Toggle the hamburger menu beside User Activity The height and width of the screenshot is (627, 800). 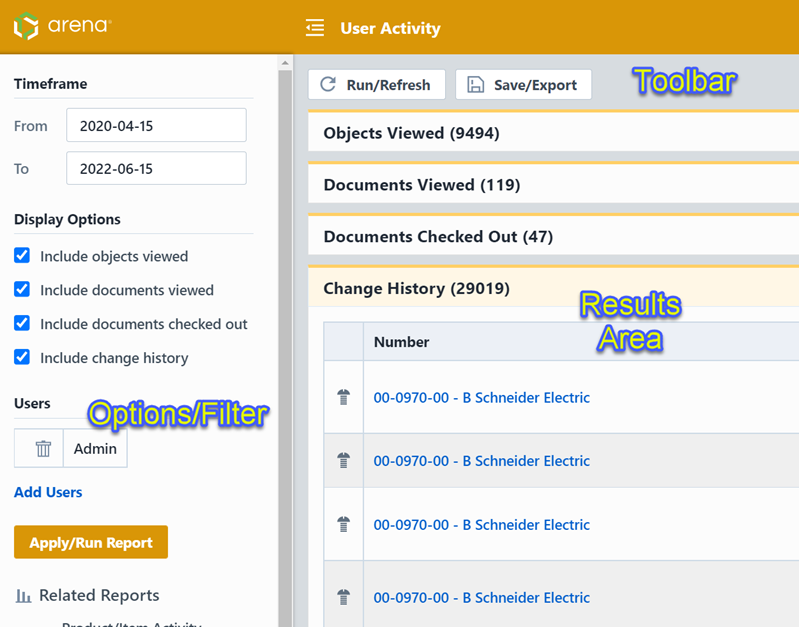tap(315, 28)
